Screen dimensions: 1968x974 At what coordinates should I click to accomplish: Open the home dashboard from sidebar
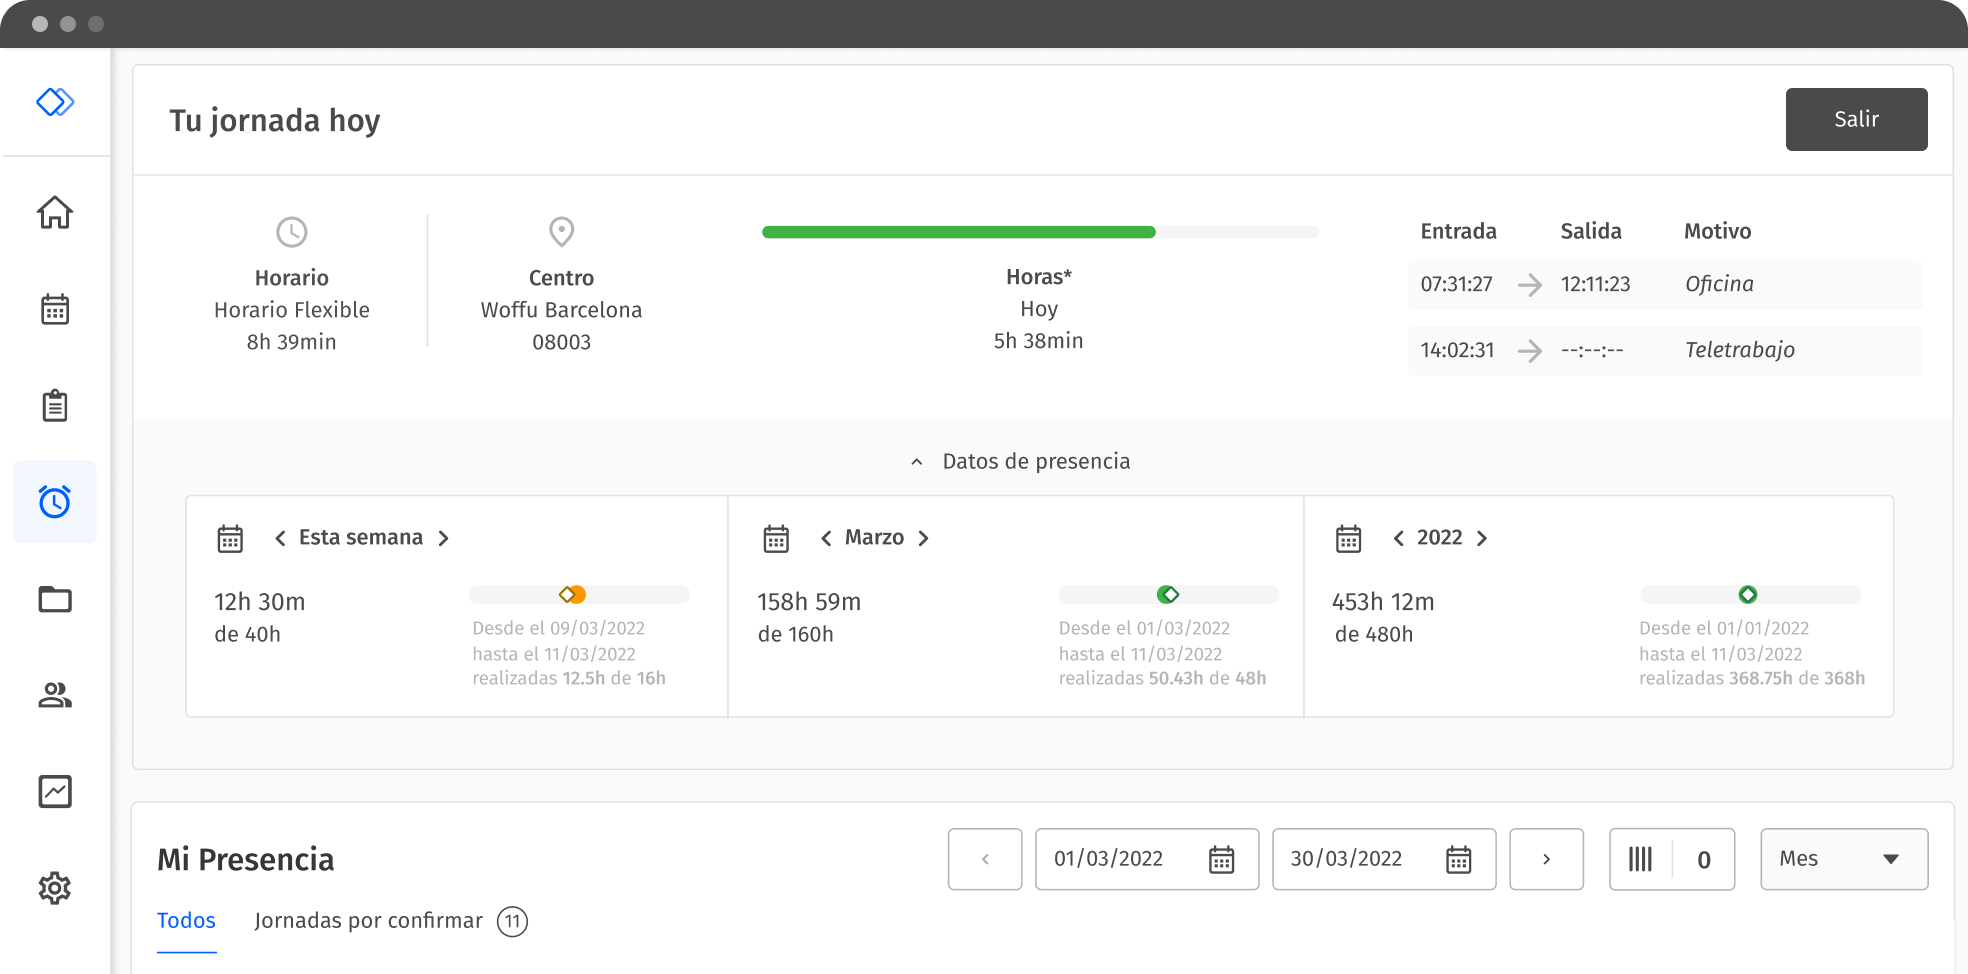tap(55, 213)
